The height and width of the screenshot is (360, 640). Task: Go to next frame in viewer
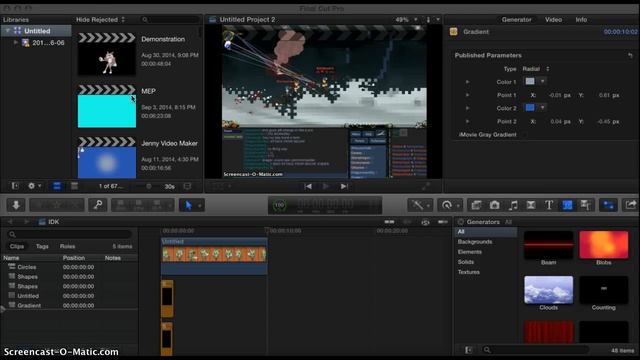coord(344,186)
